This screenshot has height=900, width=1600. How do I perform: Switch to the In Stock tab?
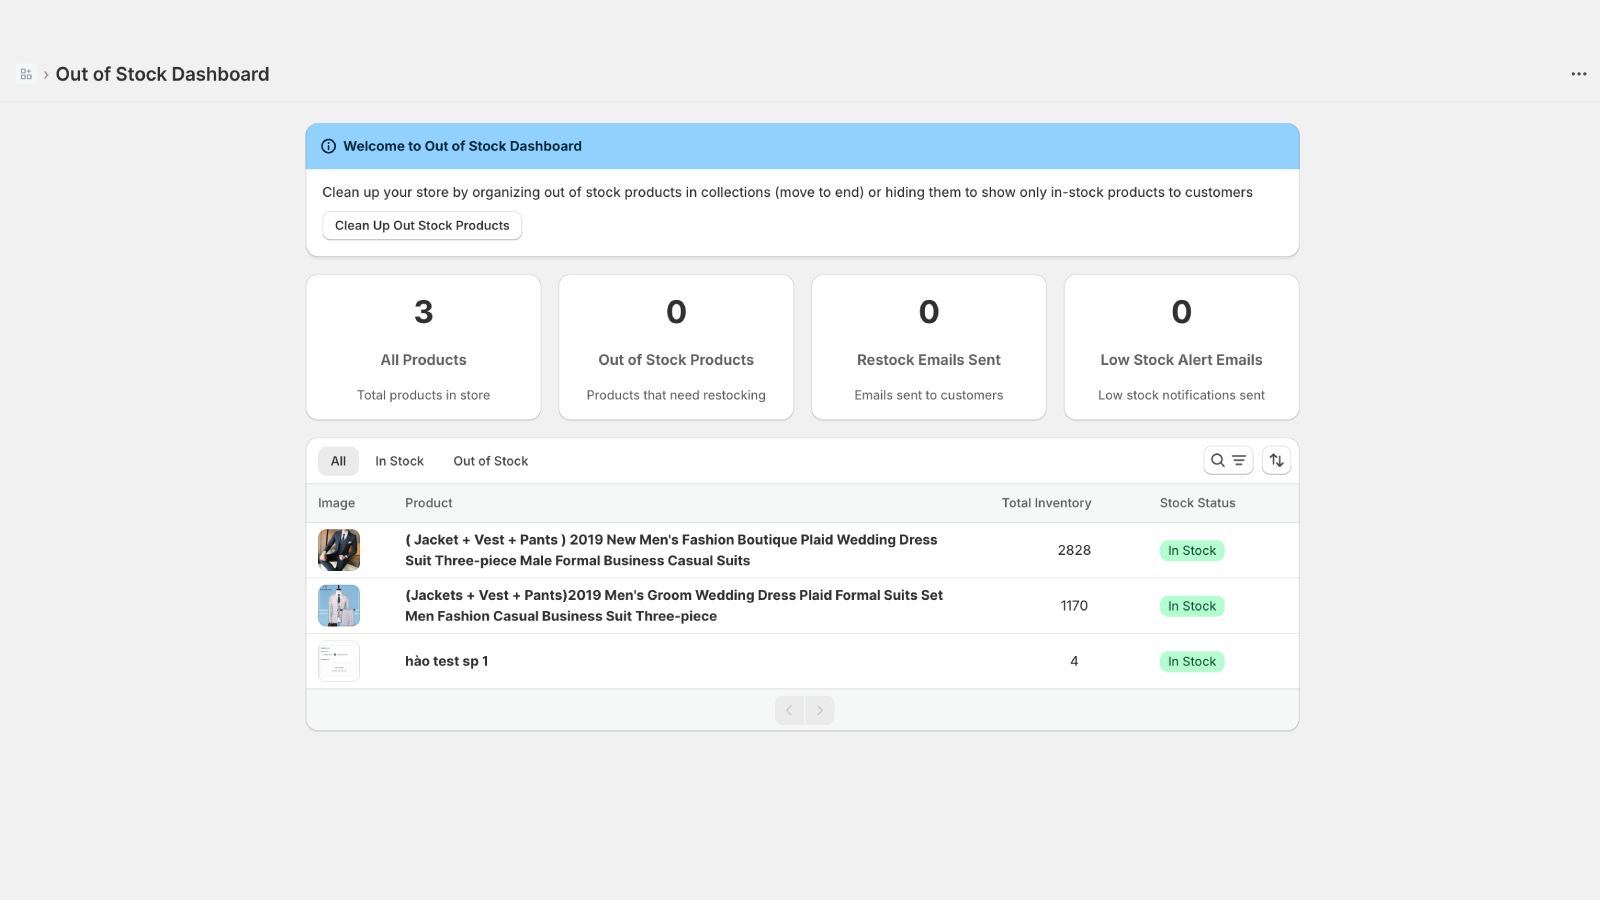(399, 461)
